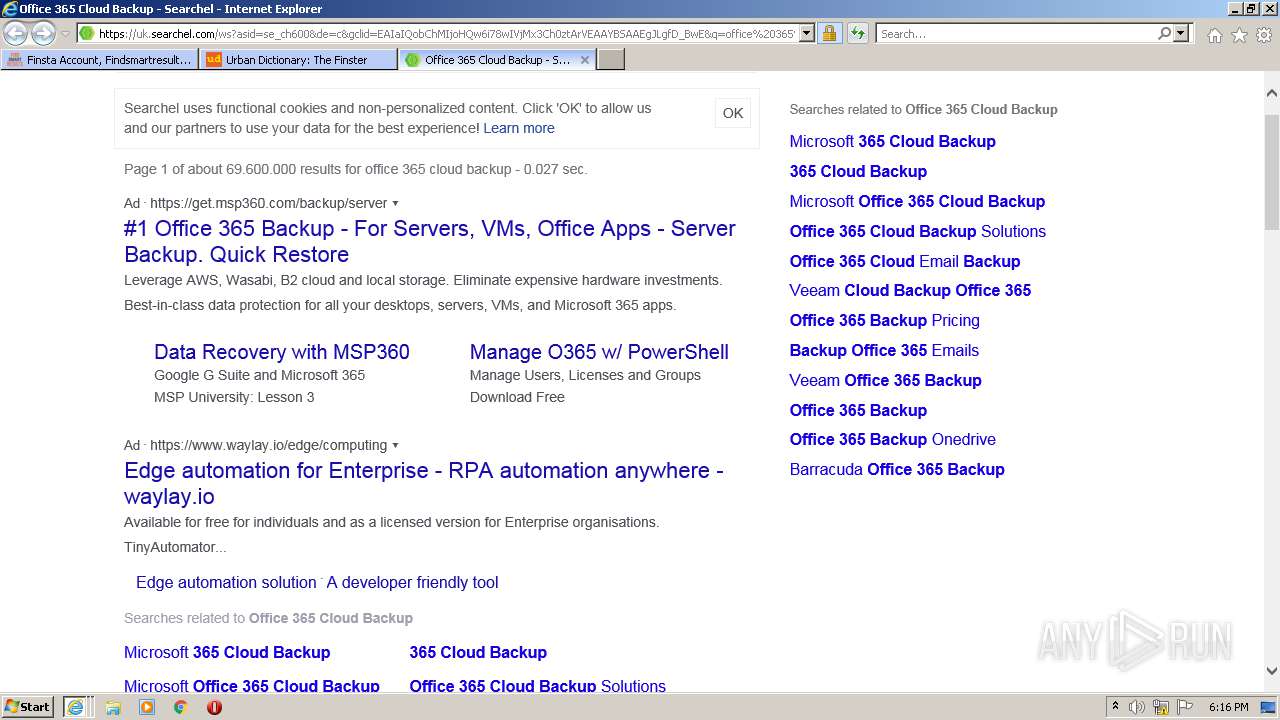Viewport: 1280px width, 720px height.
Task: Sidebar: click Office 365 Cloud Email Backup
Action: 905,261
